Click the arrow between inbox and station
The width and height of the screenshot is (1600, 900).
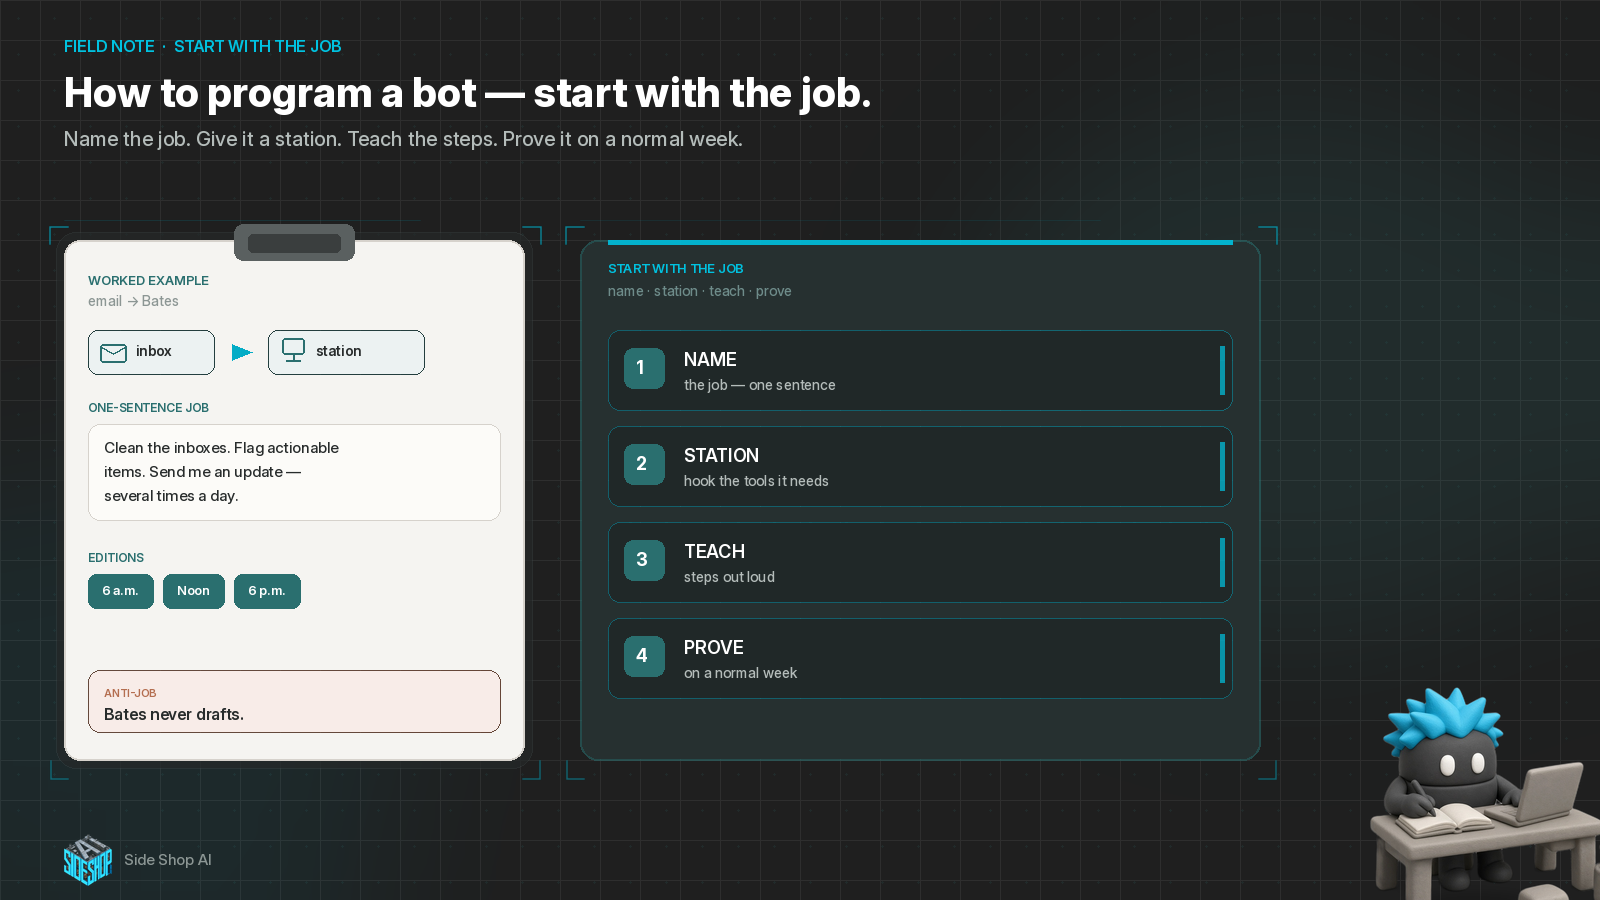pyautogui.click(x=242, y=352)
